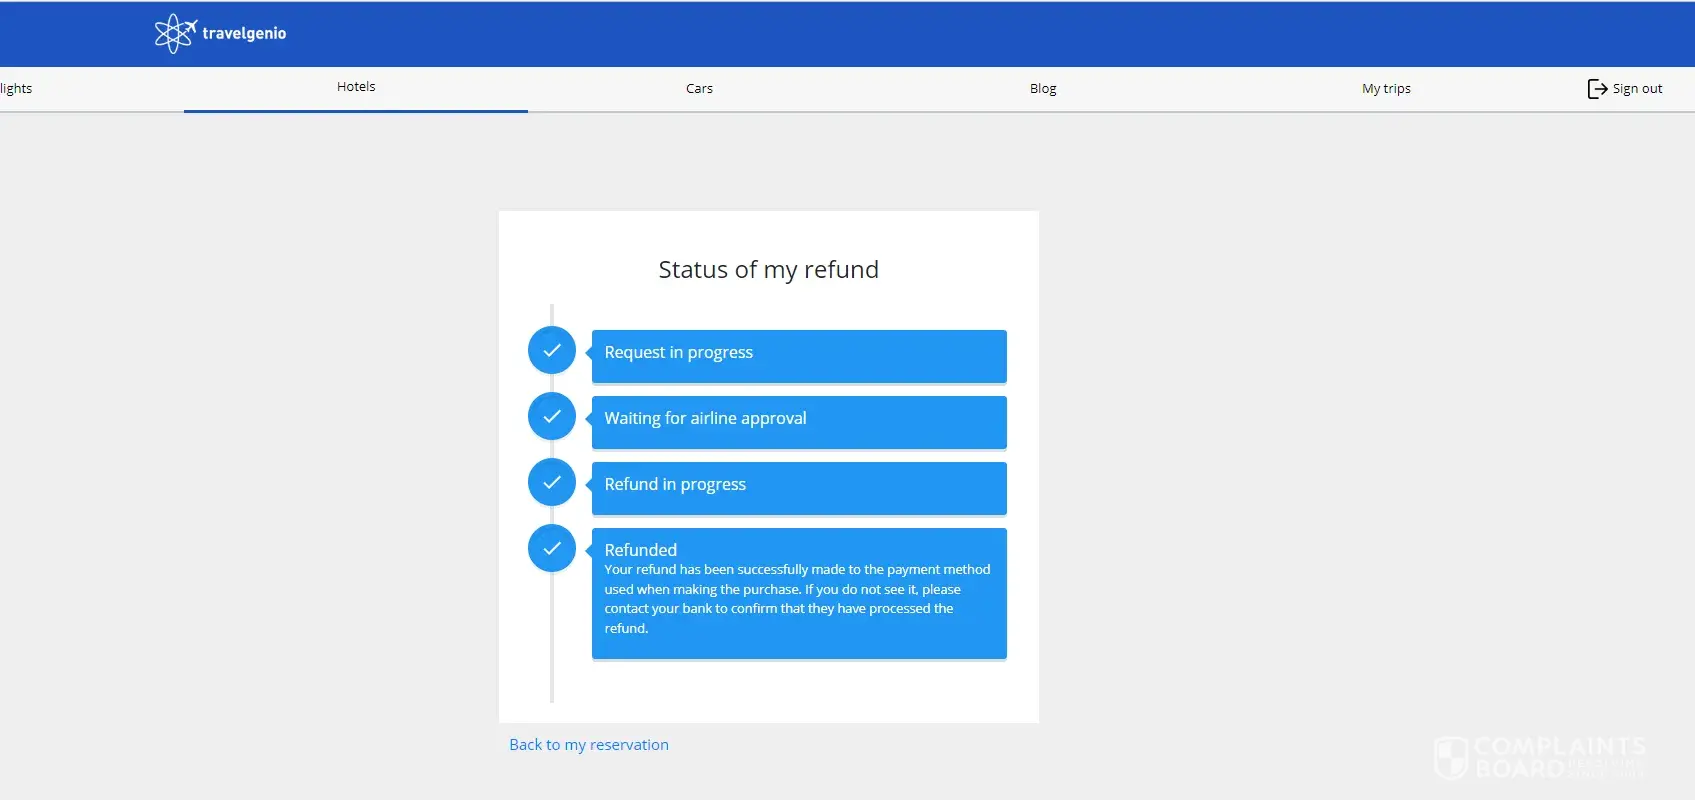
Task: Click the travelgenio atom logo icon
Action: tap(174, 33)
